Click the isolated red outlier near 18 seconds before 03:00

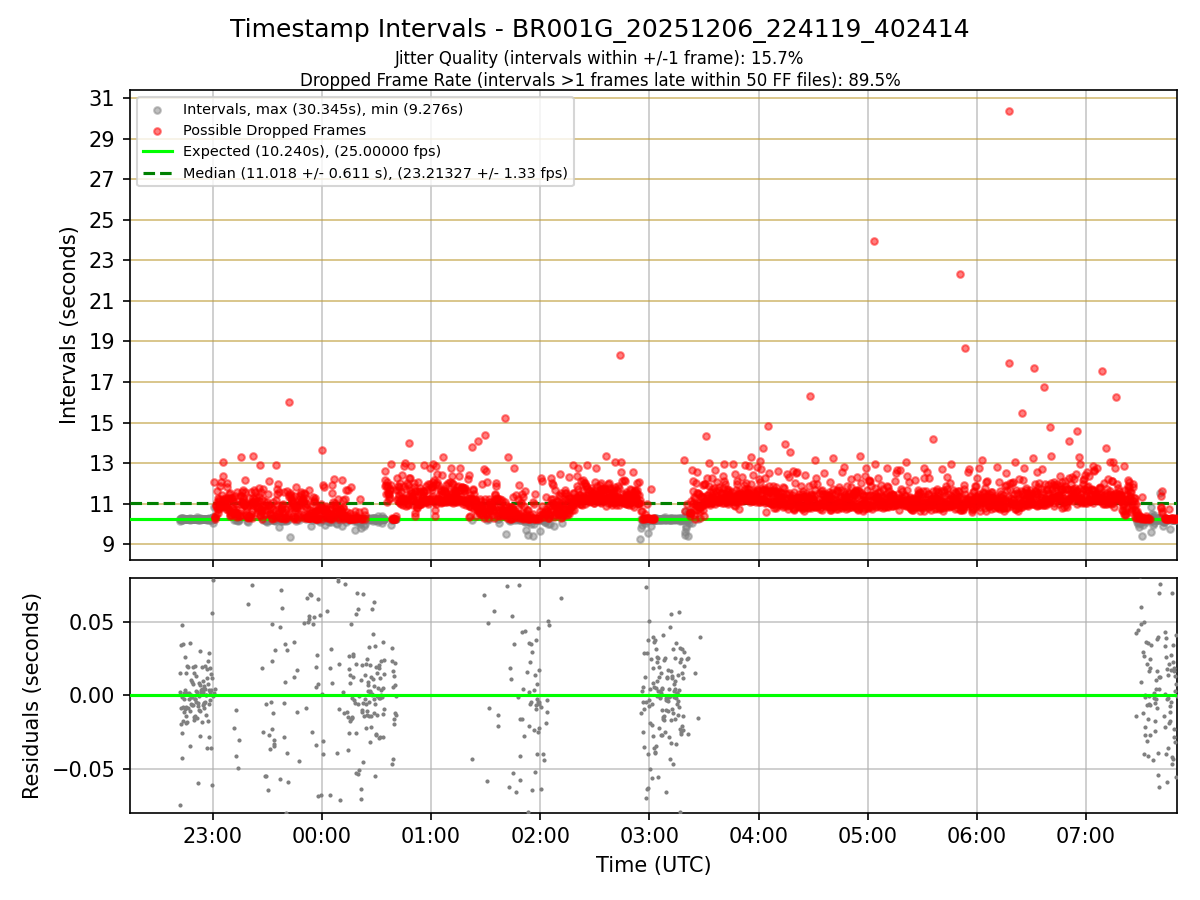coord(620,355)
